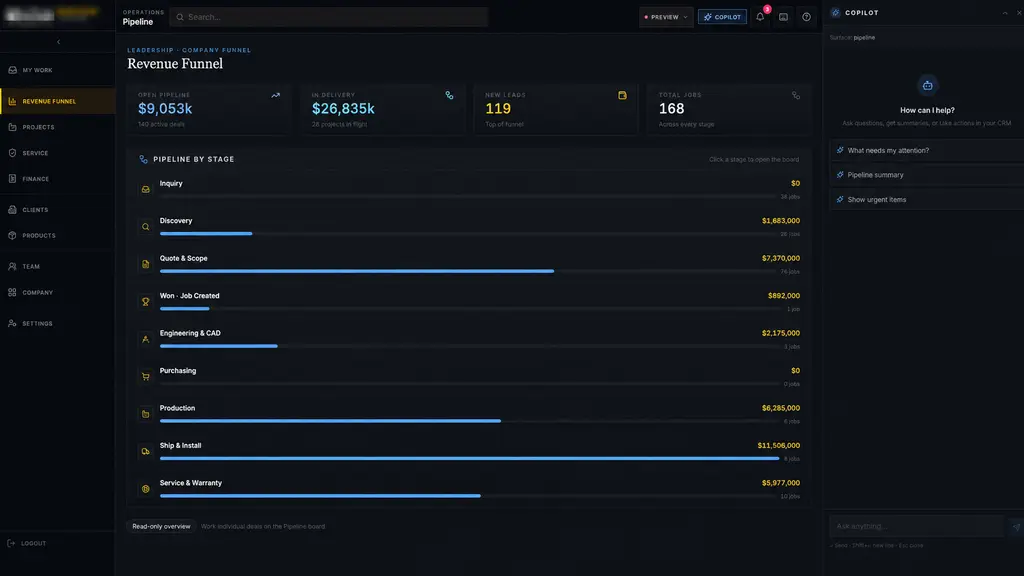Click the New Leads card icon
Viewport: 1024px width, 576px height.
[622, 95]
